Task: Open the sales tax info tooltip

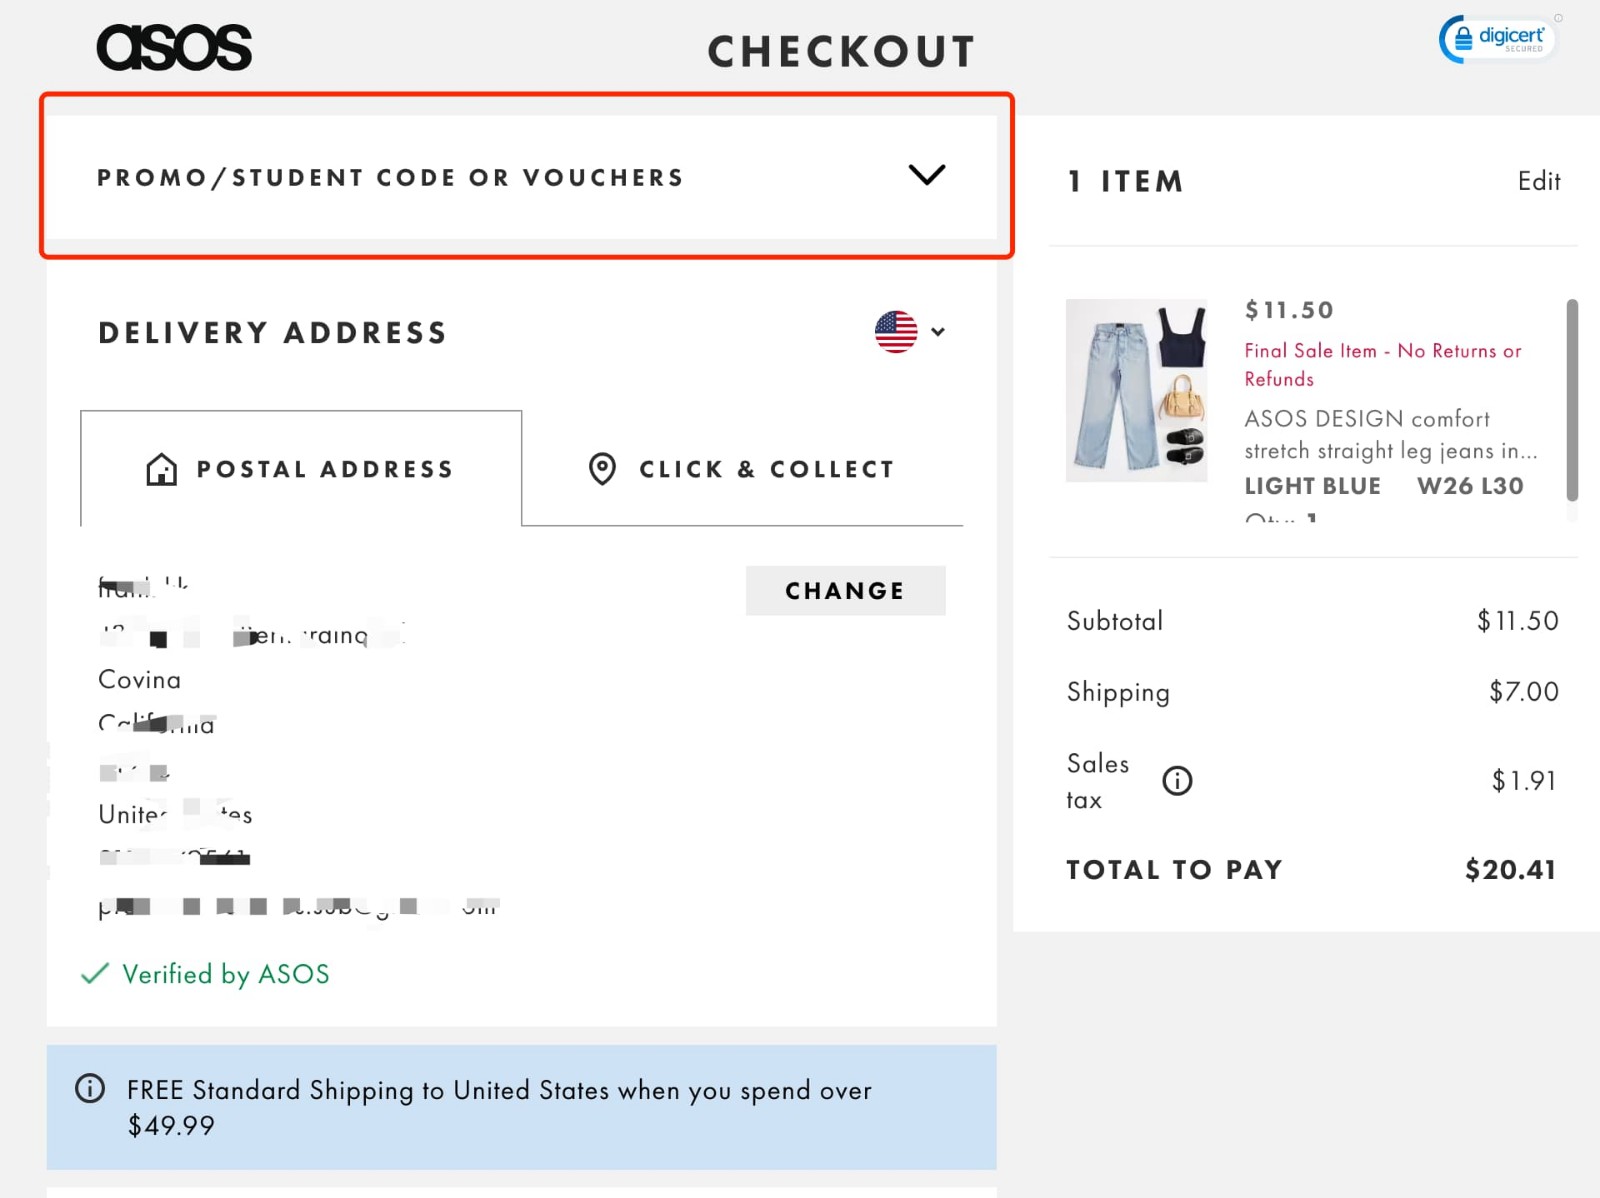Action: click(x=1176, y=781)
